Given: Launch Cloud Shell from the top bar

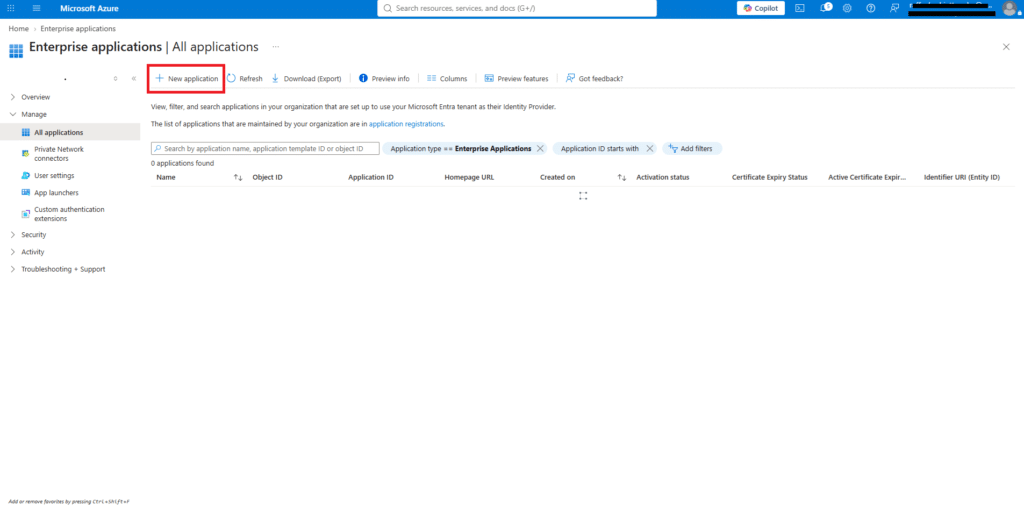Looking at the screenshot, I should [799, 8].
